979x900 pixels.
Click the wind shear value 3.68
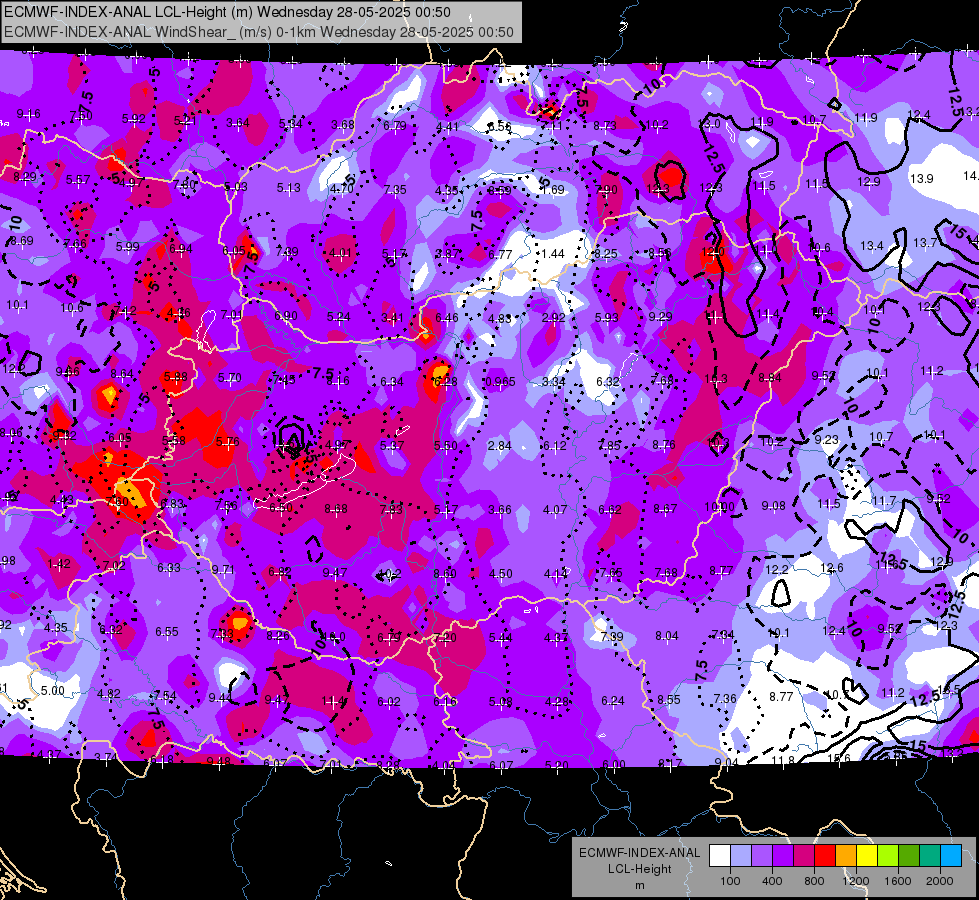coord(343,125)
